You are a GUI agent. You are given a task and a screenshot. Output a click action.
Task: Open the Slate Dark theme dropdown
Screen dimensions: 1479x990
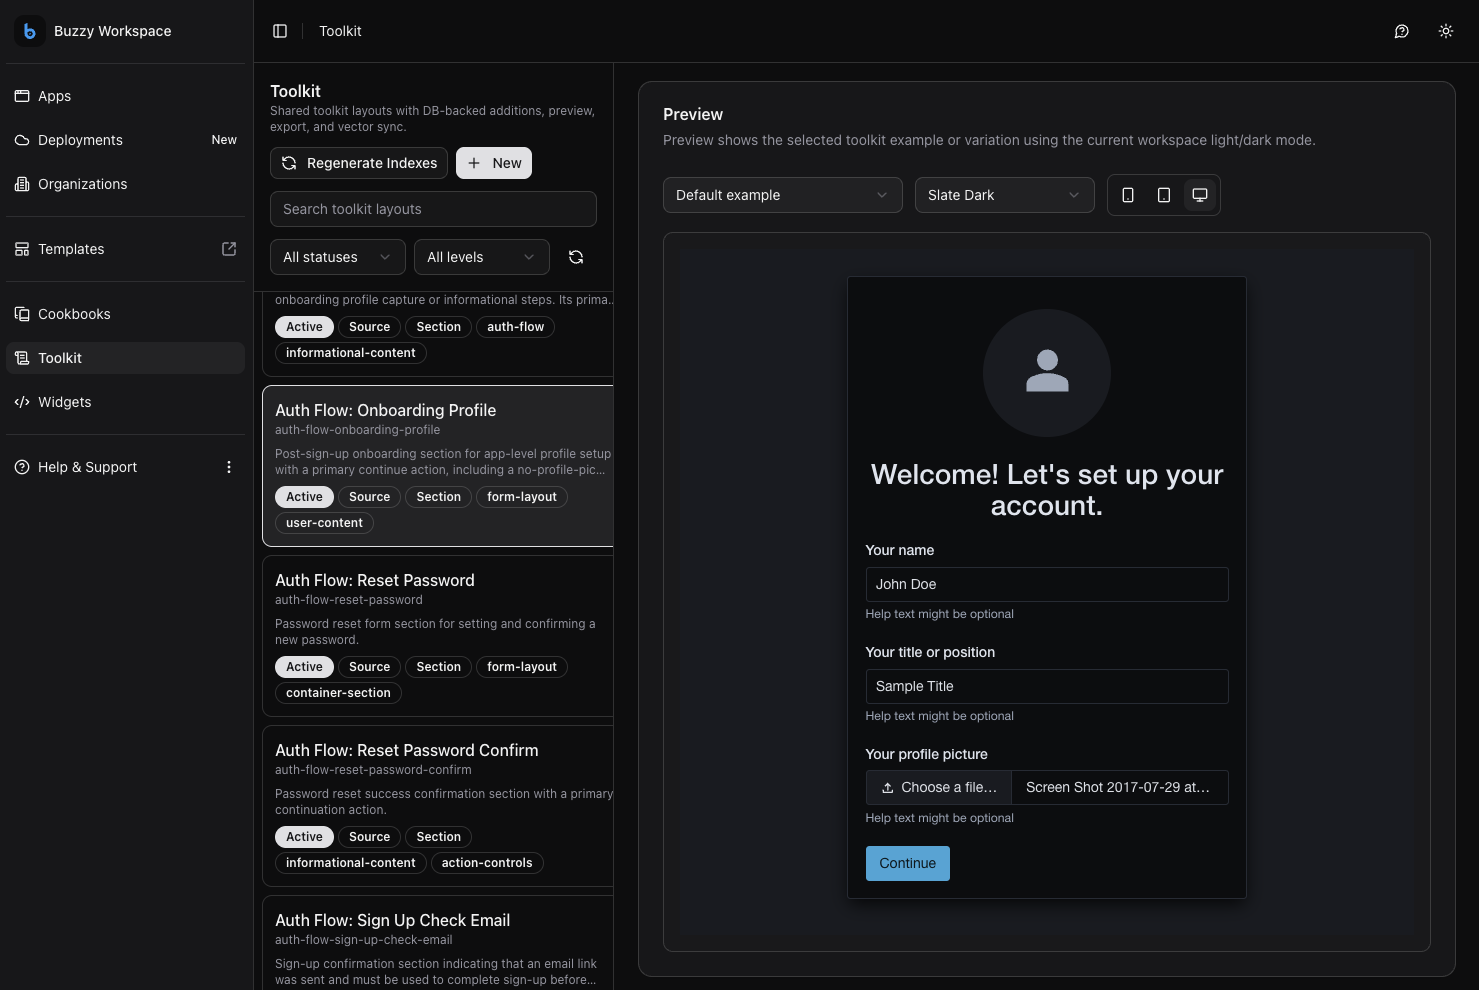pyautogui.click(x=1005, y=195)
